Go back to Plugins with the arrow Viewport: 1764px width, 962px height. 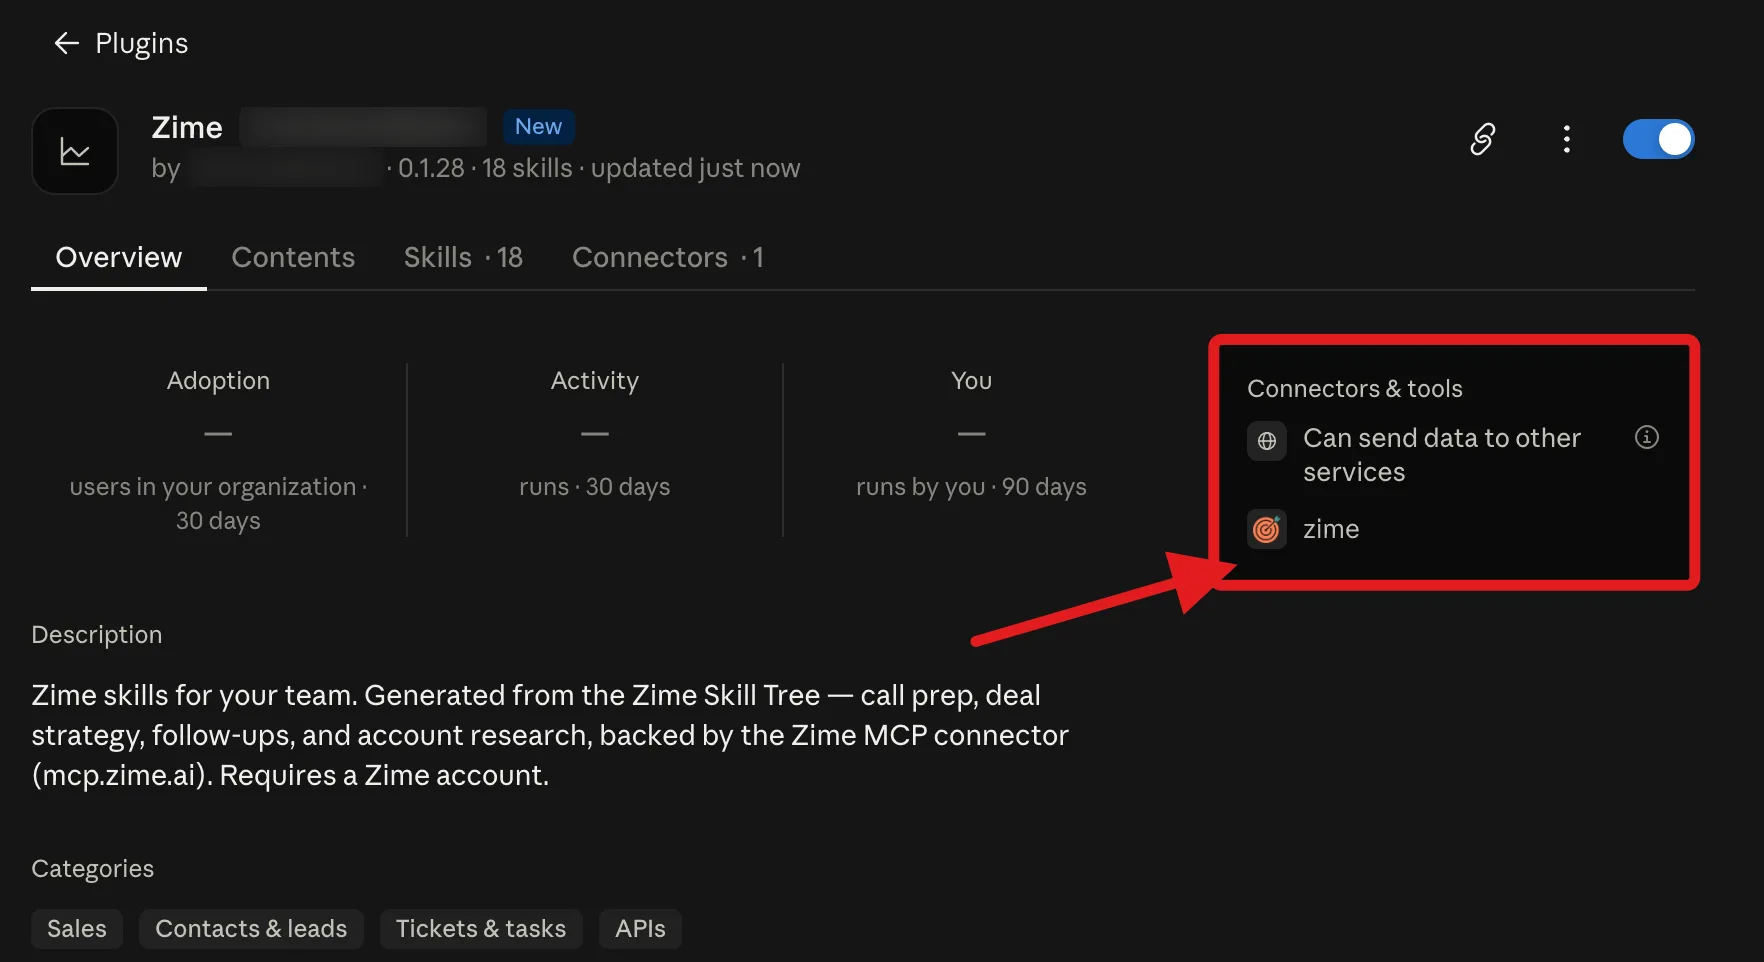tap(66, 43)
